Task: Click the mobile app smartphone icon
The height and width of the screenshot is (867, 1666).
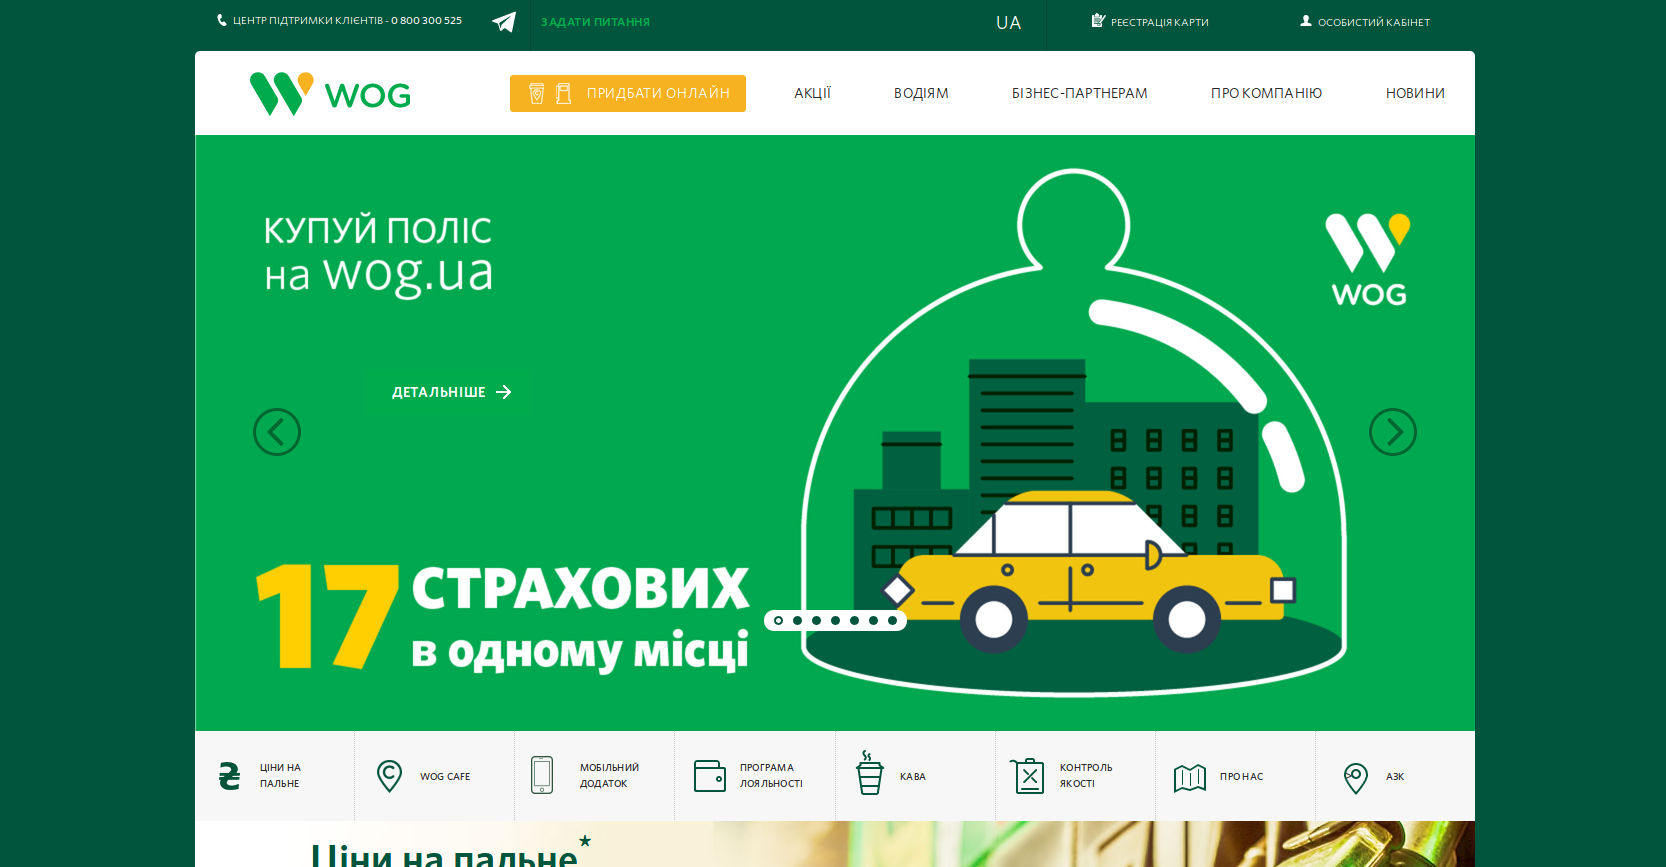Action: pyautogui.click(x=542, y=775)
